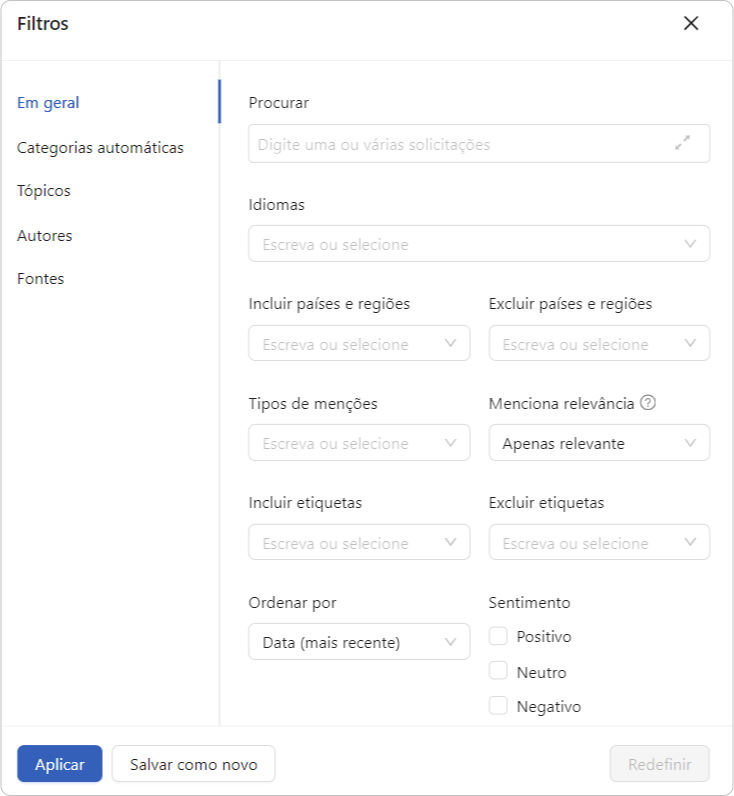Click the help icon beside Menciona relevância

(648, 403)
